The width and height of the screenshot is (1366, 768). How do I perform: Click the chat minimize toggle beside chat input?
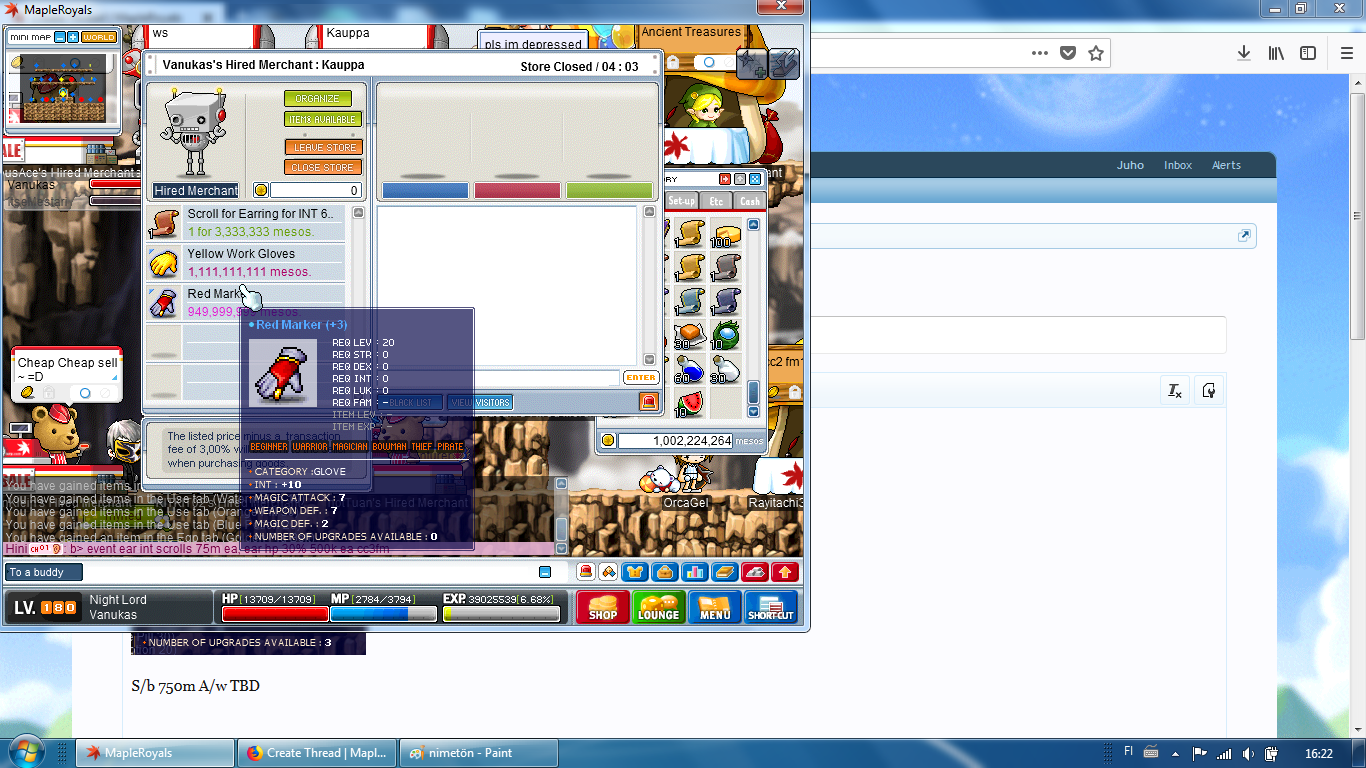coord(545,572)
